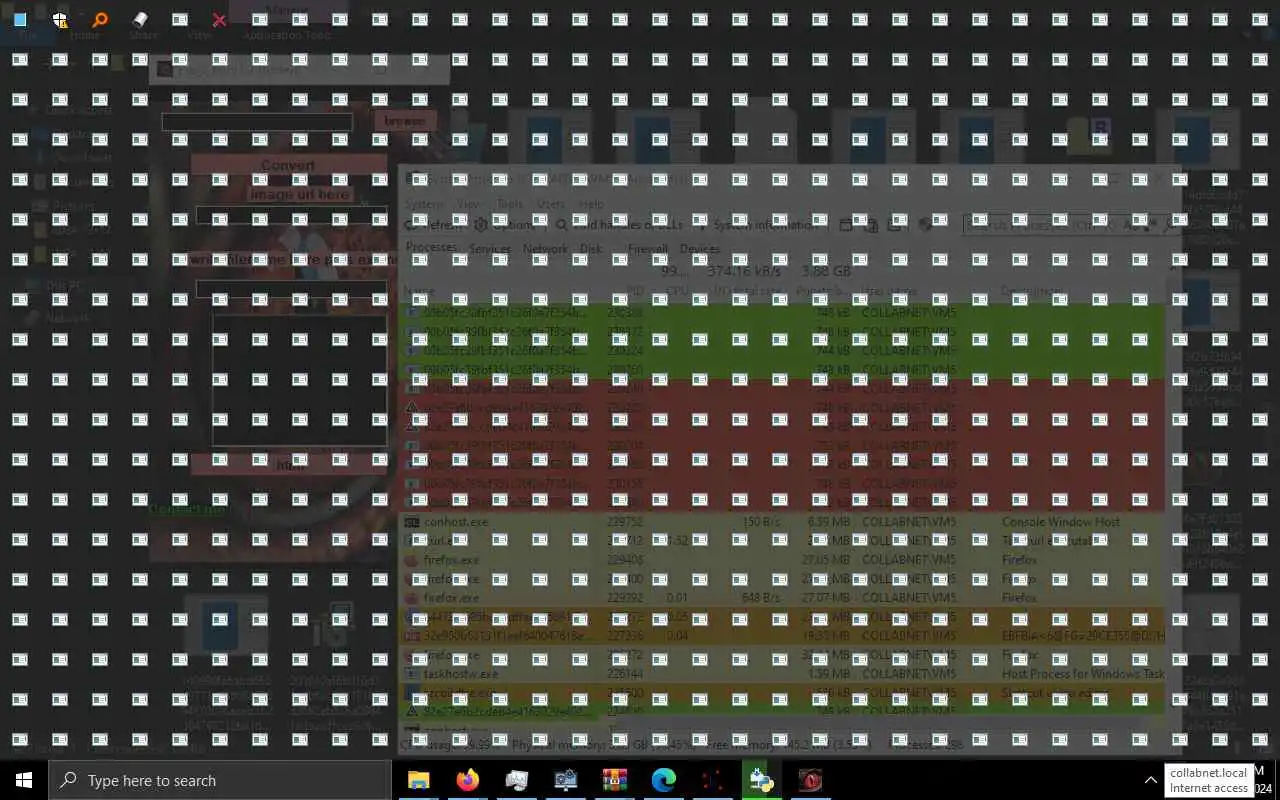Click the orange magnifier icon
The height and width of the screenshot is (800, 1280).
click(100, 20)
